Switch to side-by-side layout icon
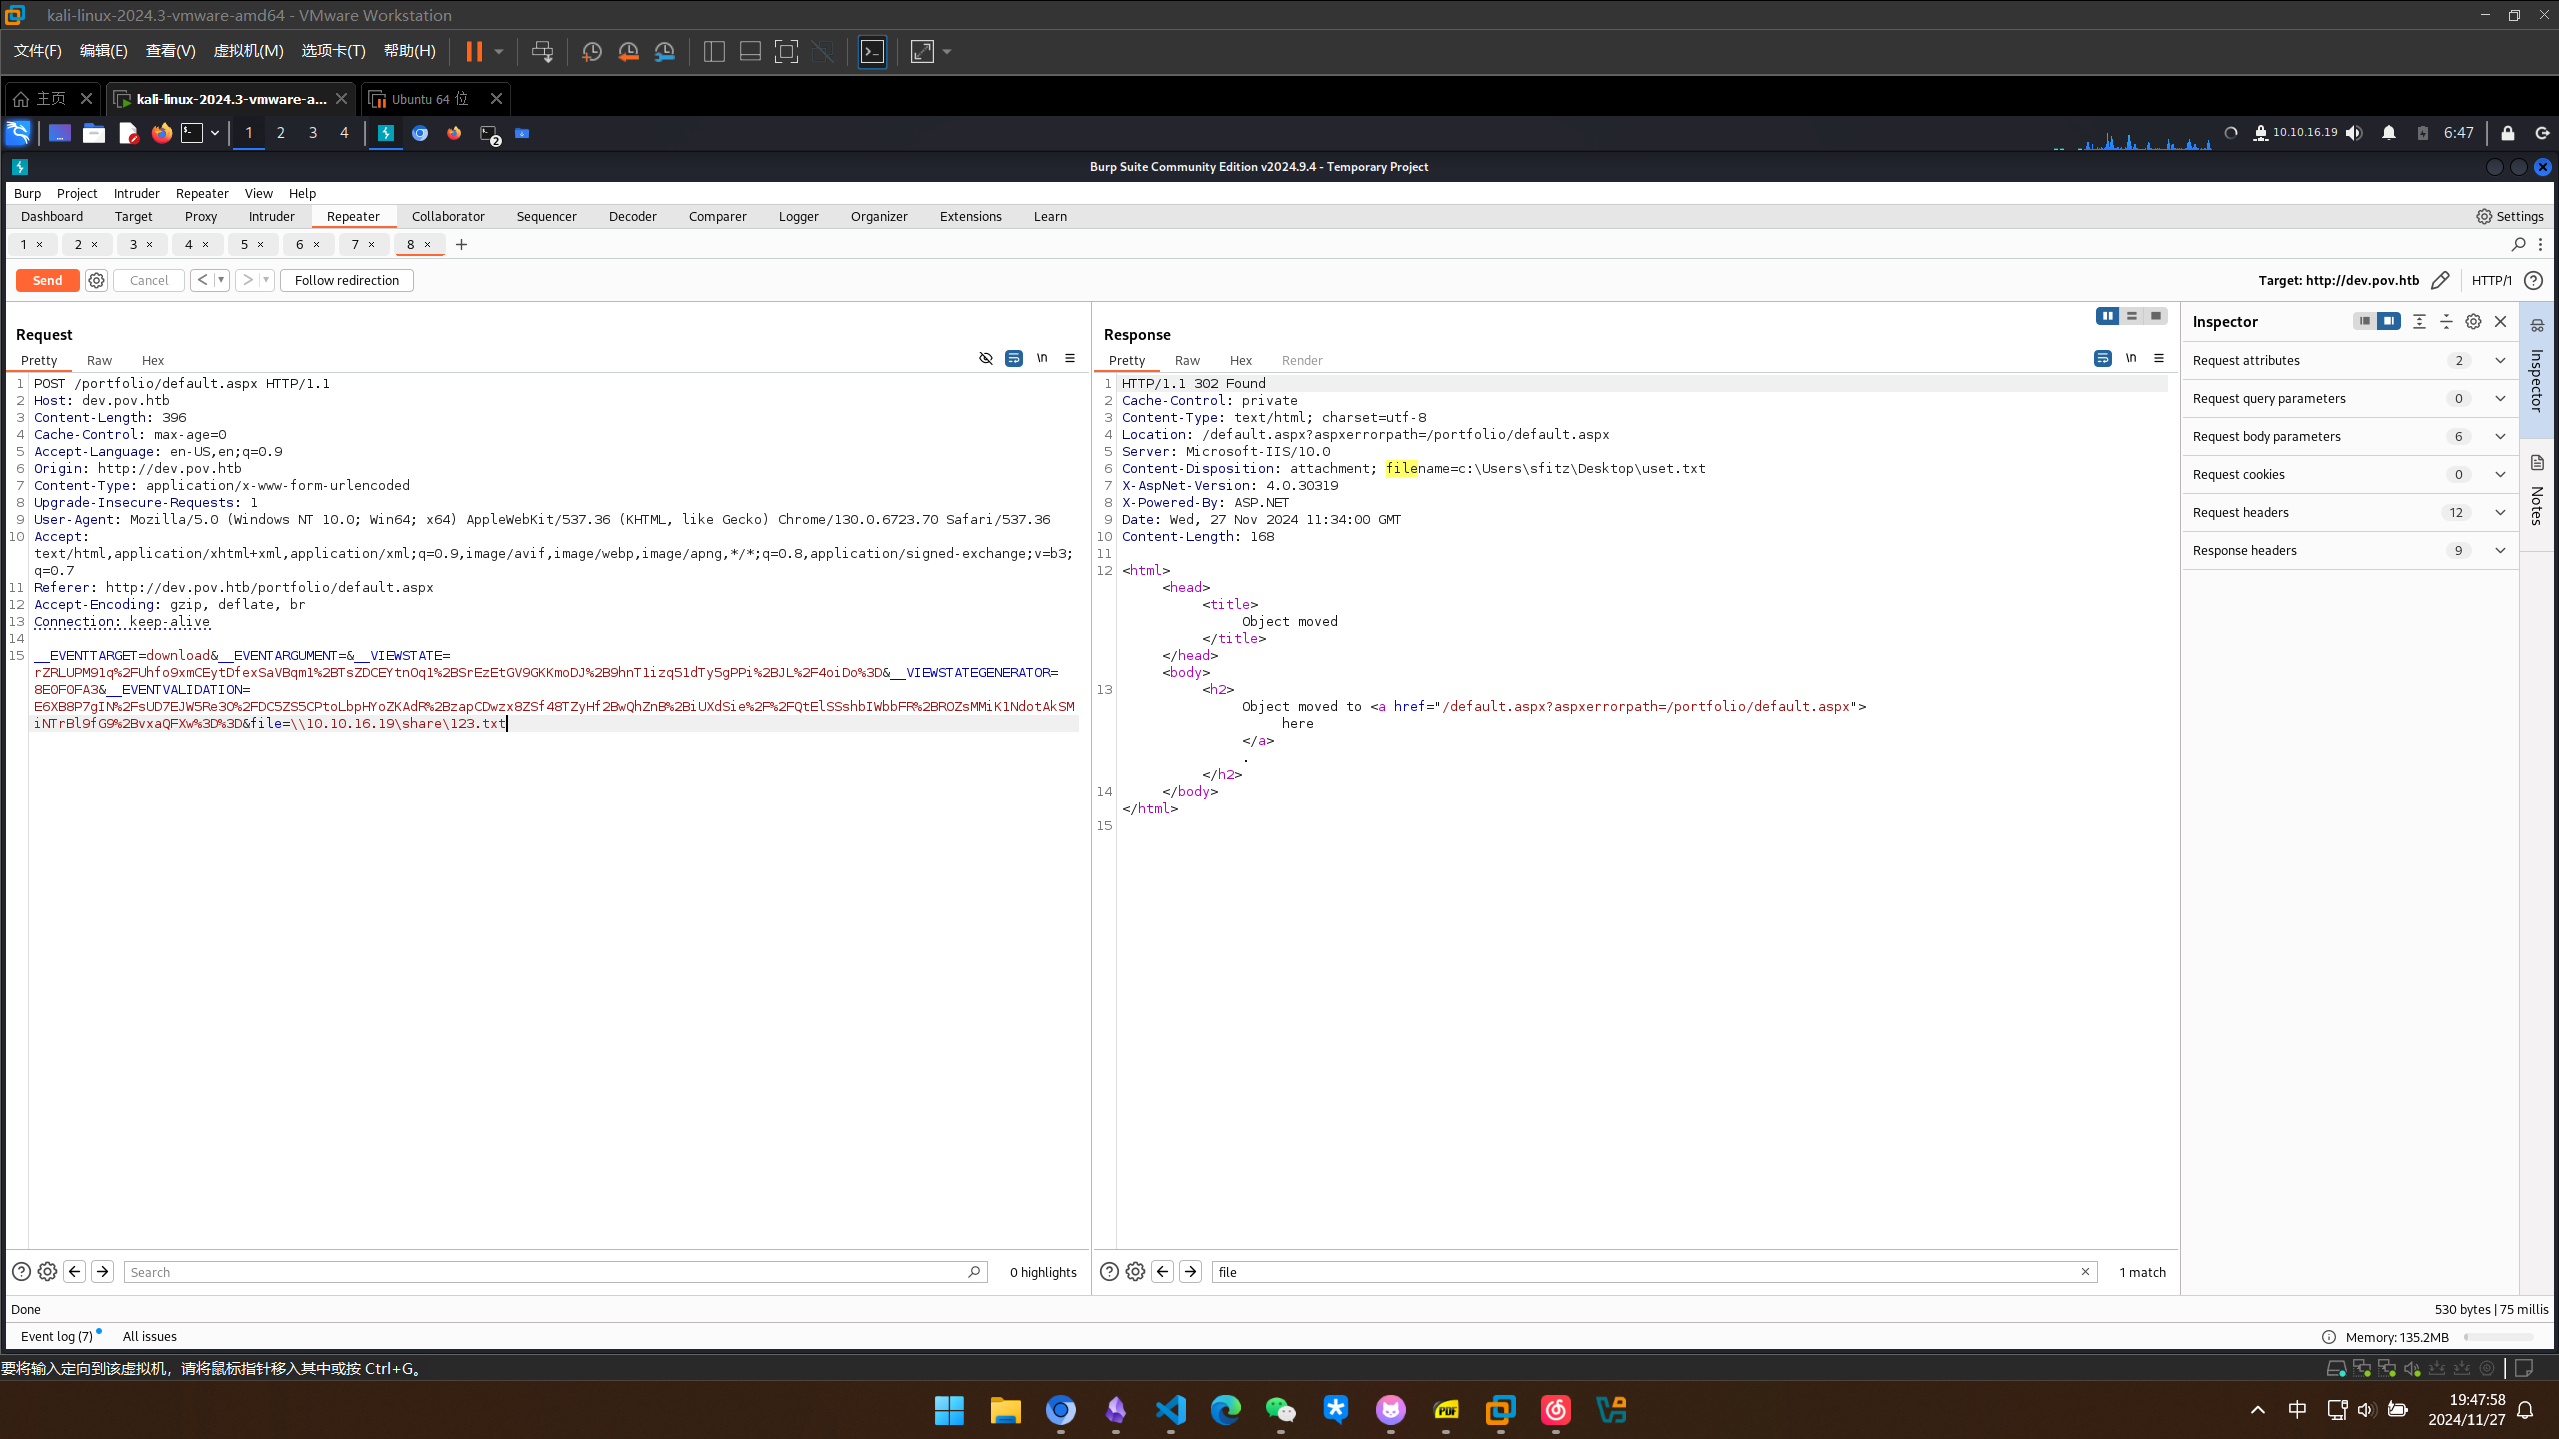The image size is (2559, 1439). (2107, 316)
